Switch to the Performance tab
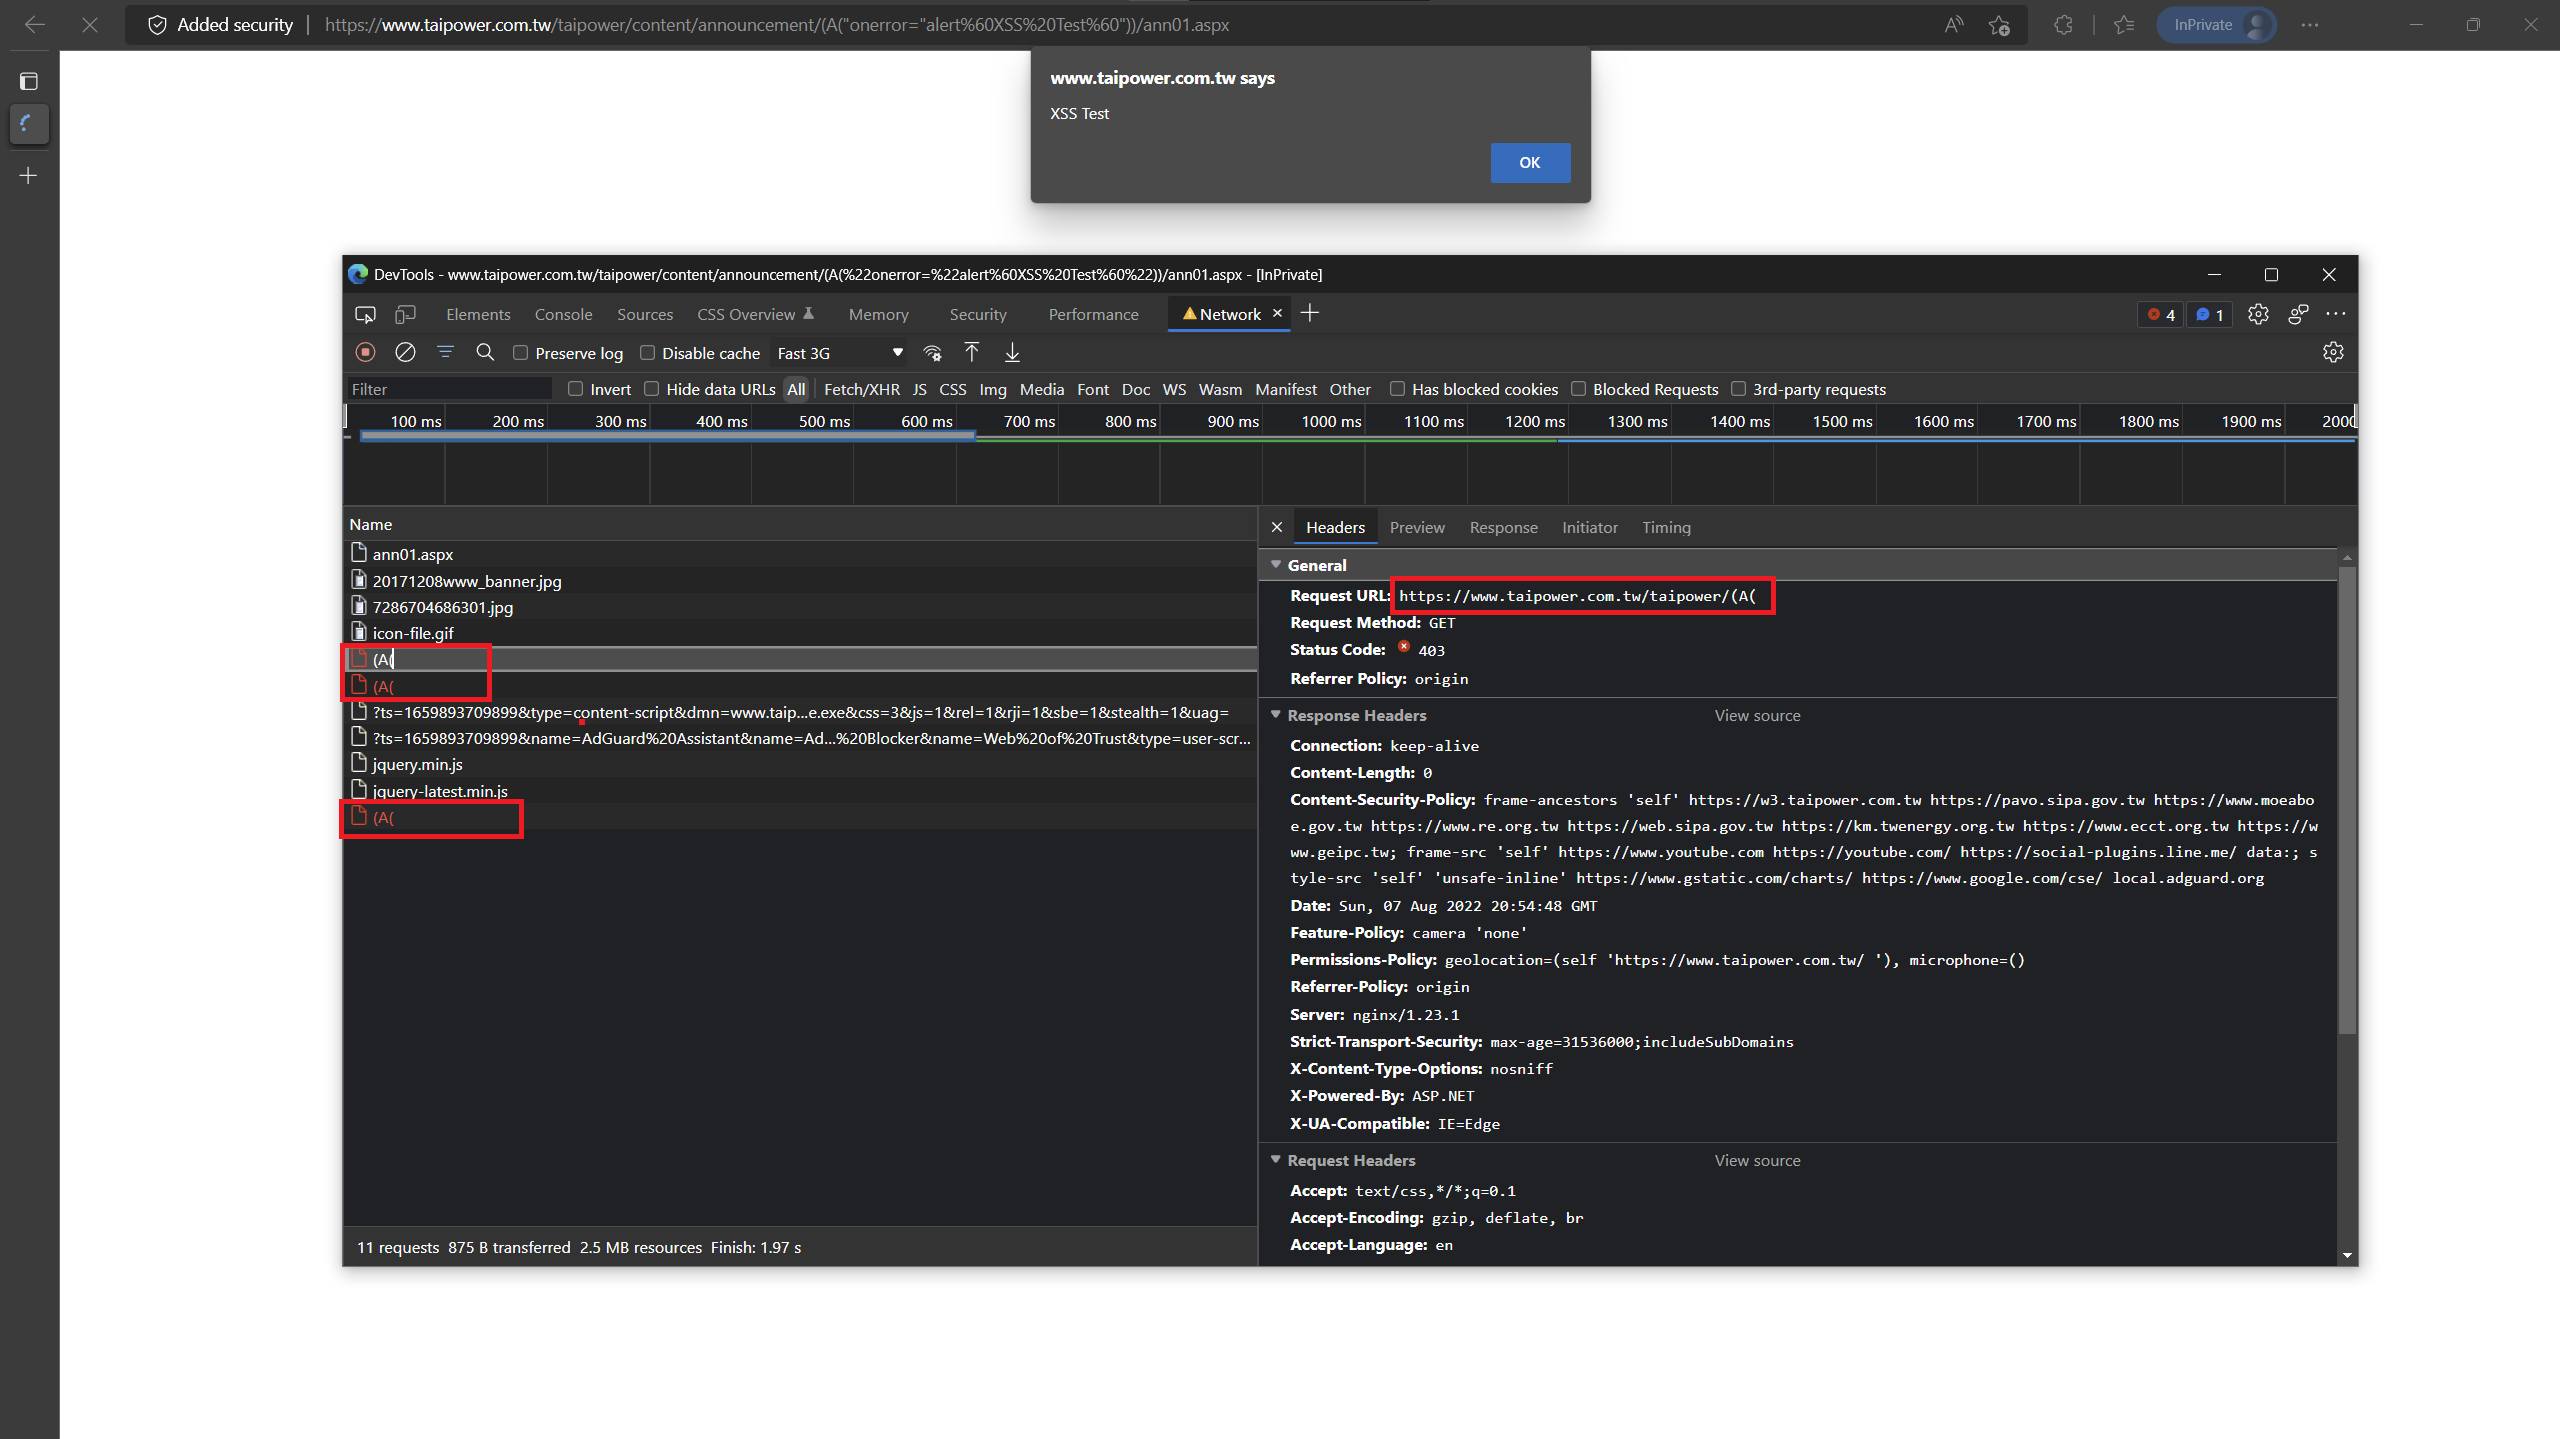The height and width of the screenshot is (1439, 2560). point(1094,315)
